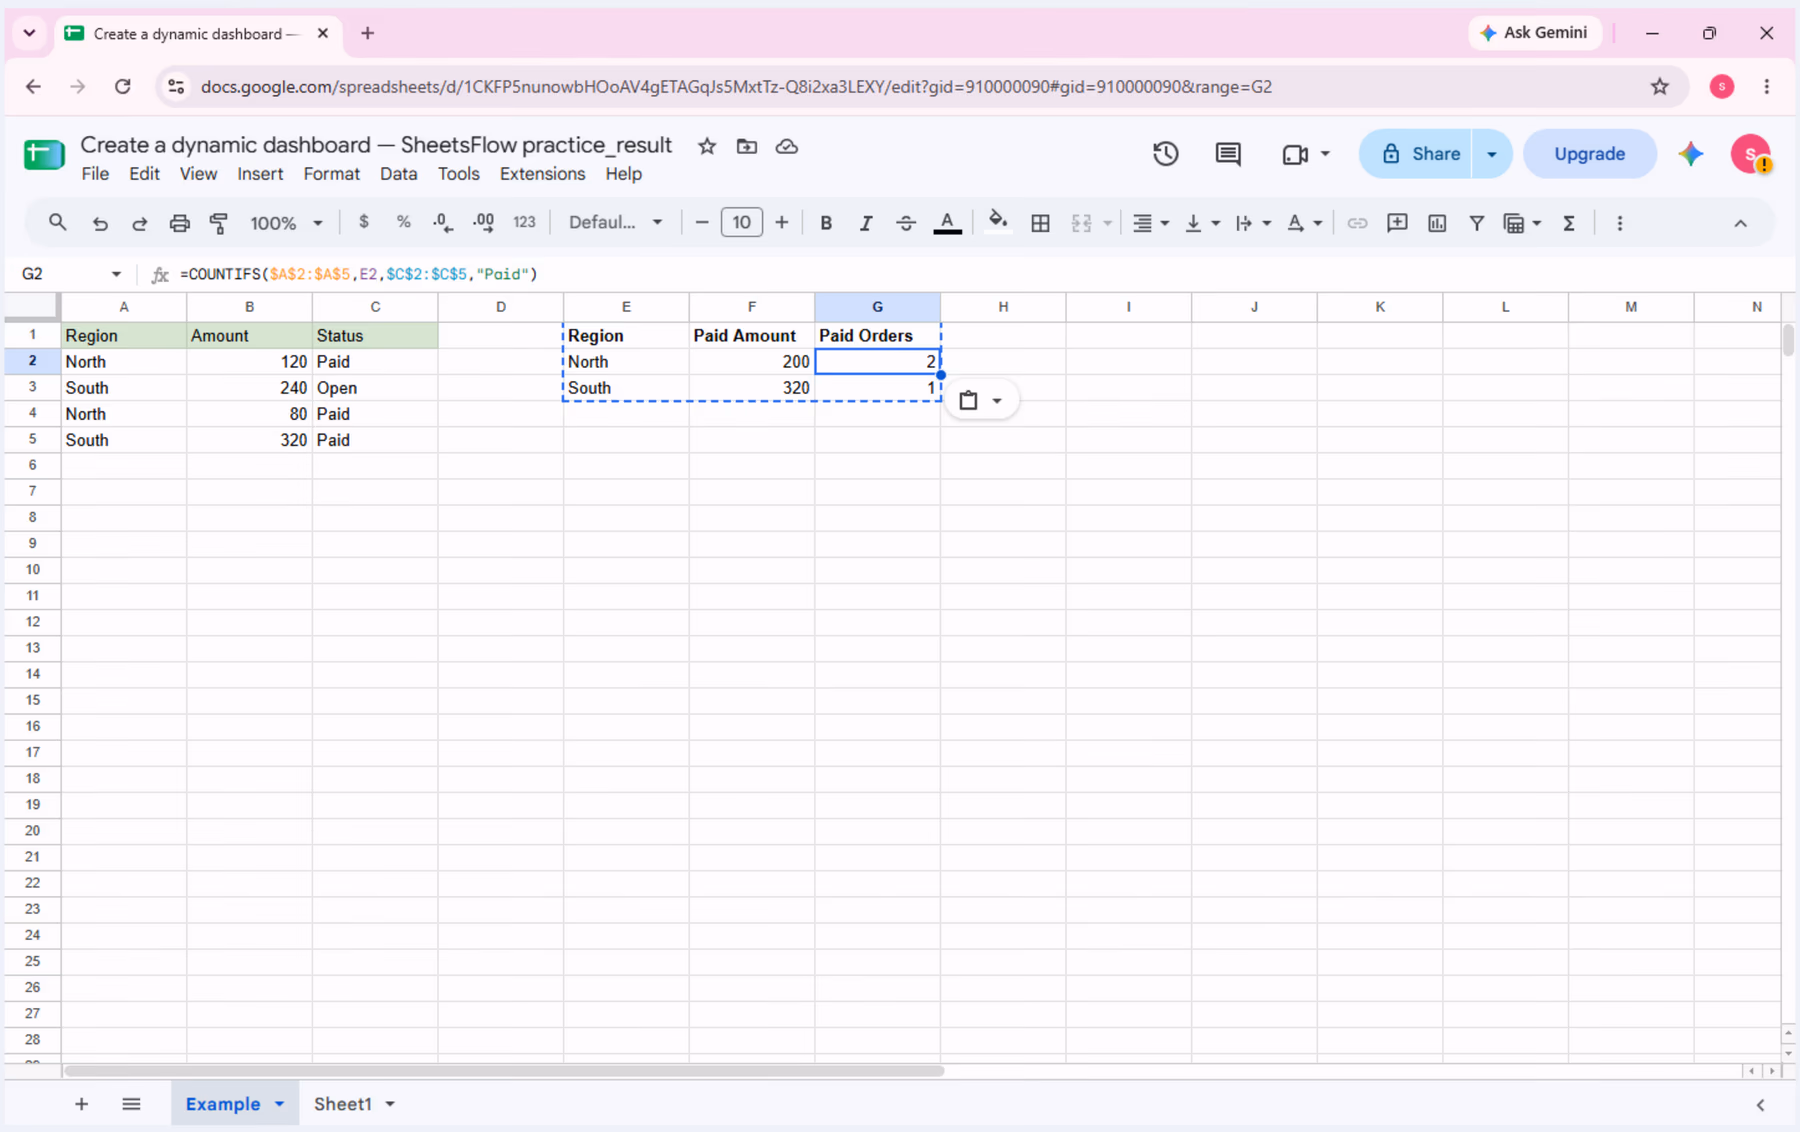
Task: Click the font size input field
Action: point(741,222)
